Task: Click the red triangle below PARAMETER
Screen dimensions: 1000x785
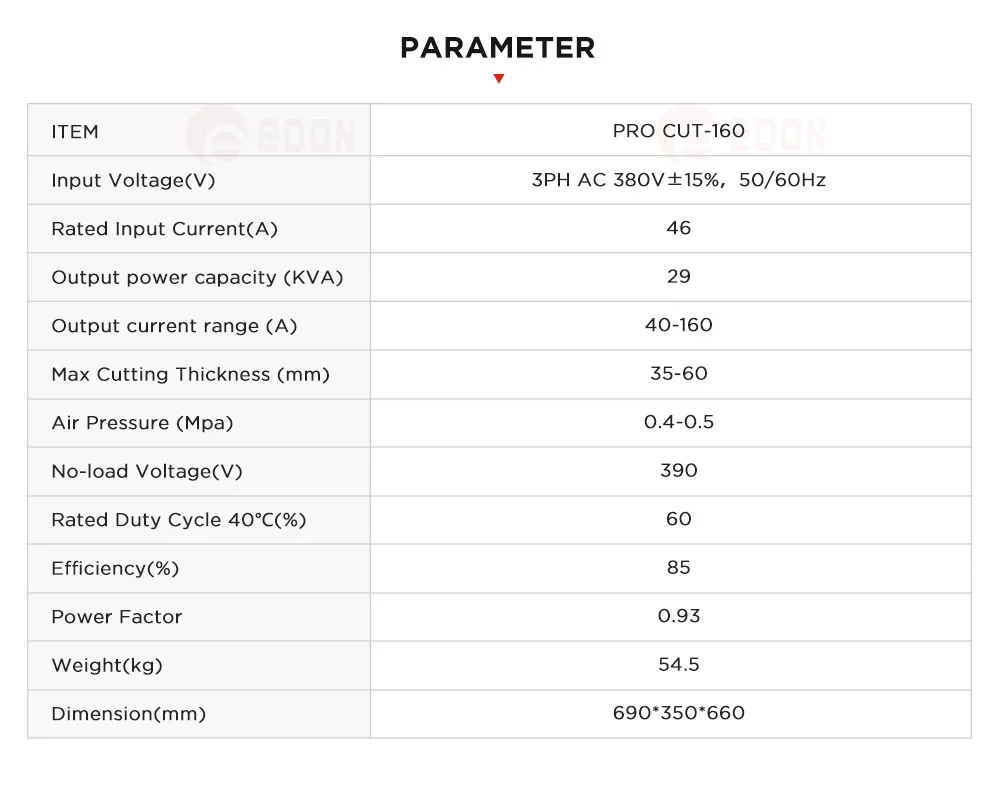Action: click(x=499, y=78)
